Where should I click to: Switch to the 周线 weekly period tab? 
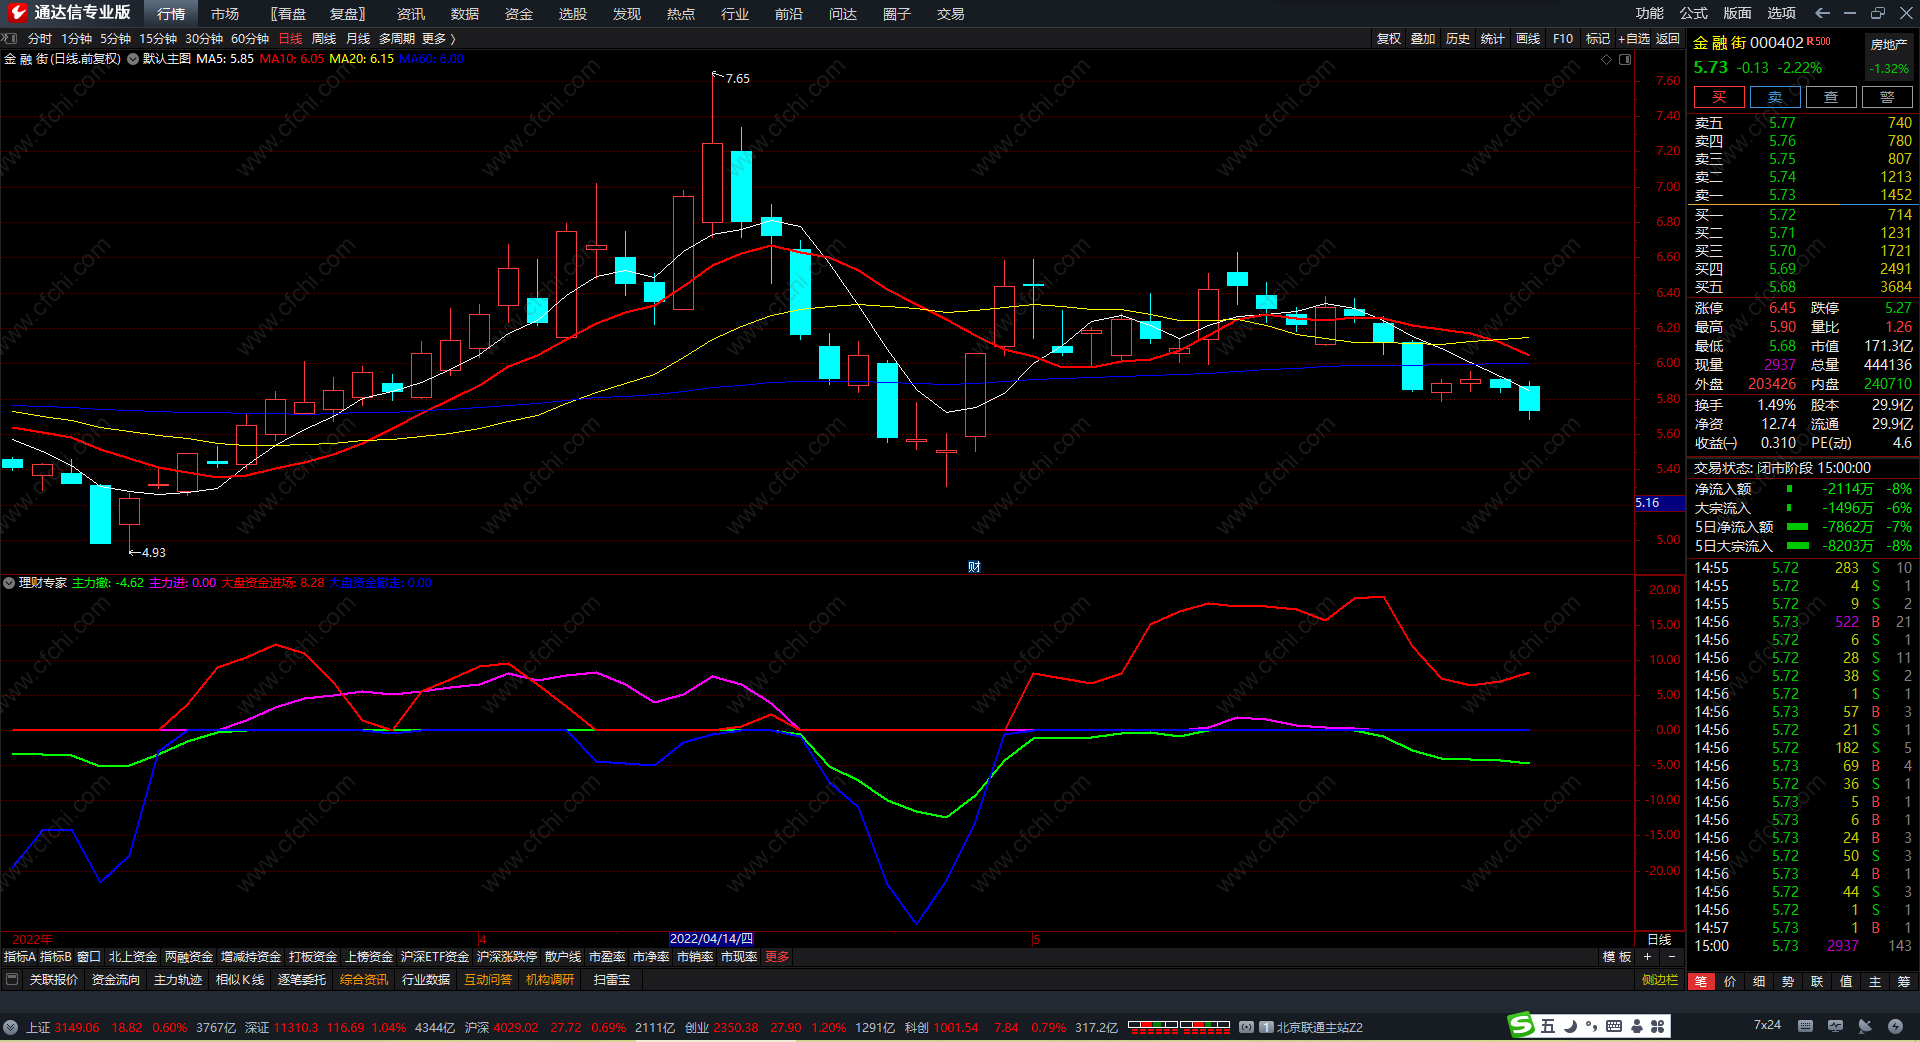click(x=324, y=39)
